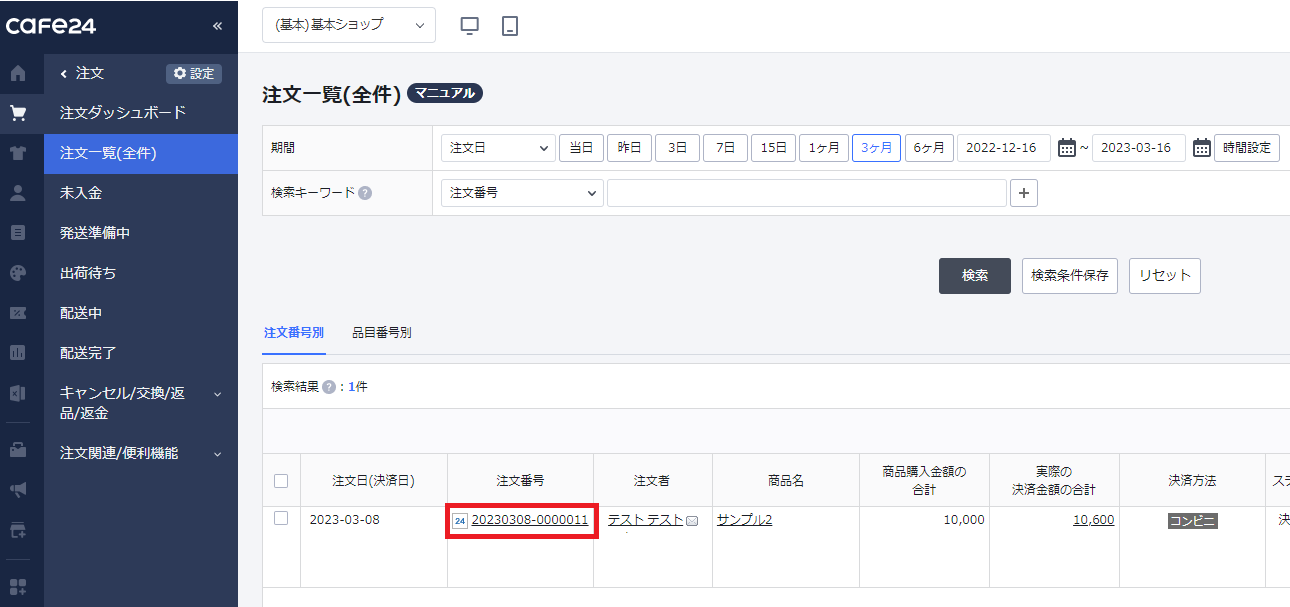Check the box for the 2023-03-08 order row
Screen dimensions: 1290x607
click(x=281, y=518)
